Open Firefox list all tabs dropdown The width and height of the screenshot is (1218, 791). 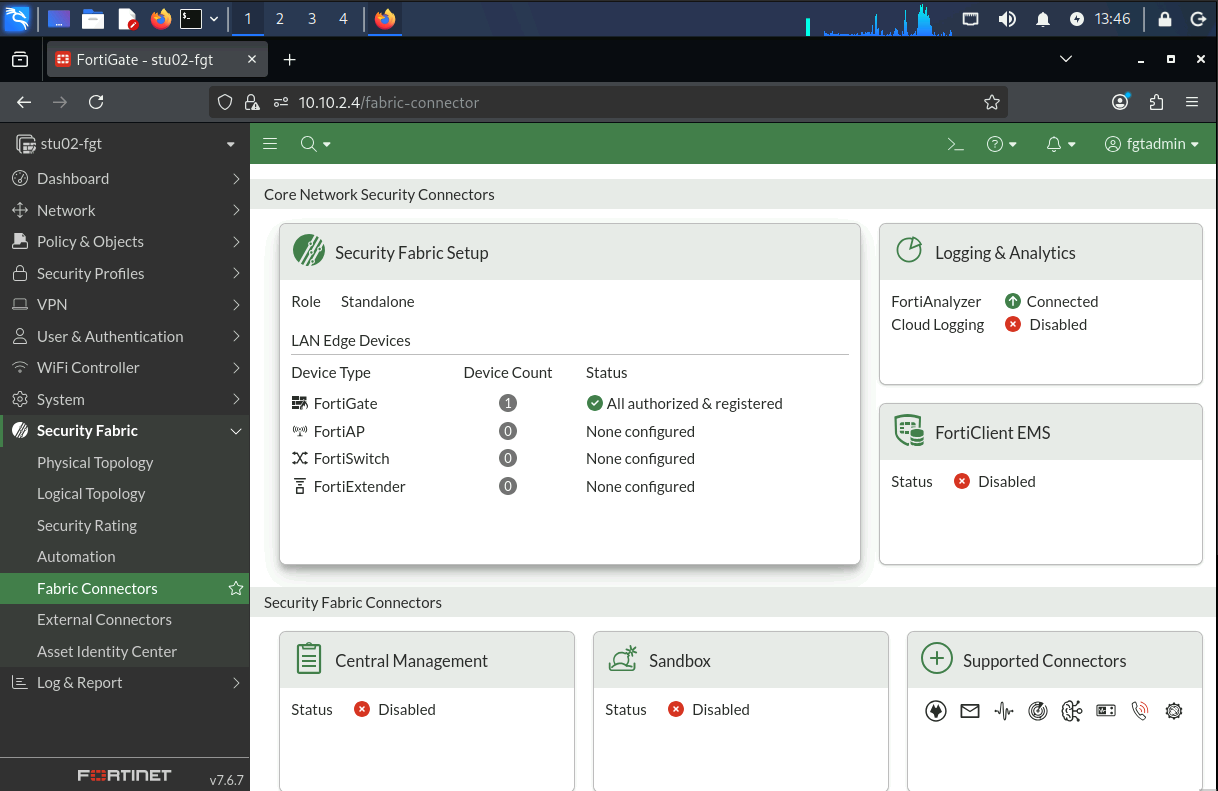tap(1065, 60)
